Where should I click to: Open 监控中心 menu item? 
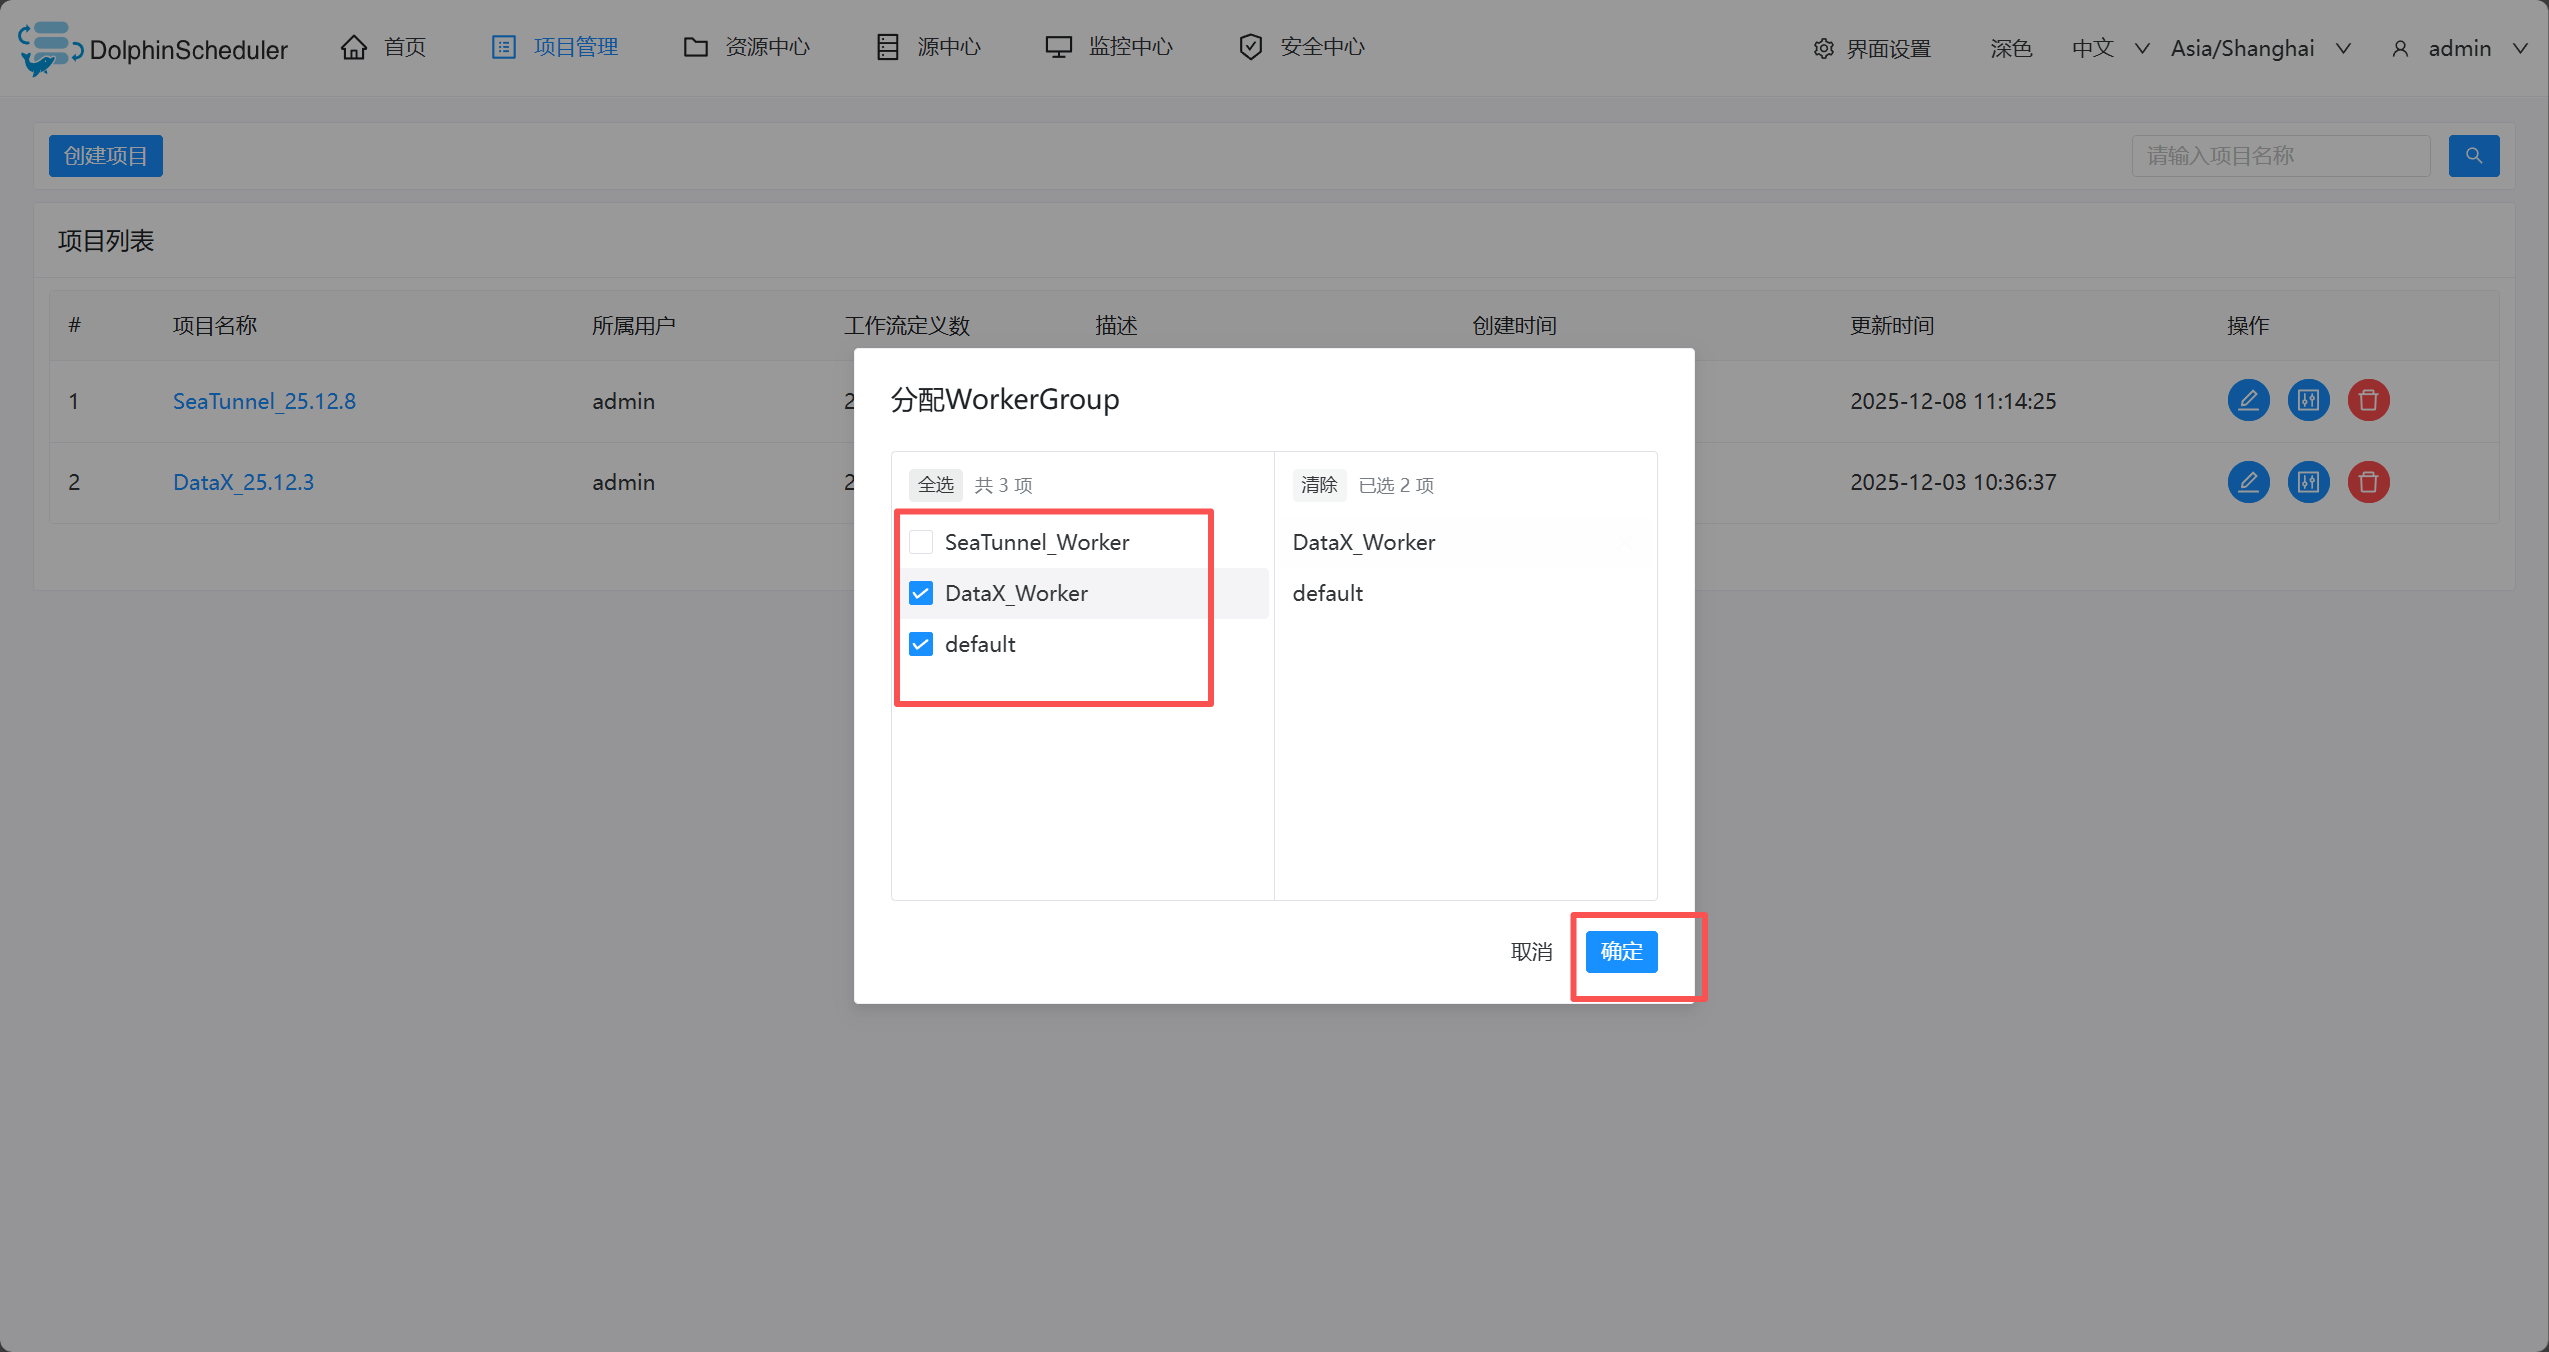point(1109,47)
